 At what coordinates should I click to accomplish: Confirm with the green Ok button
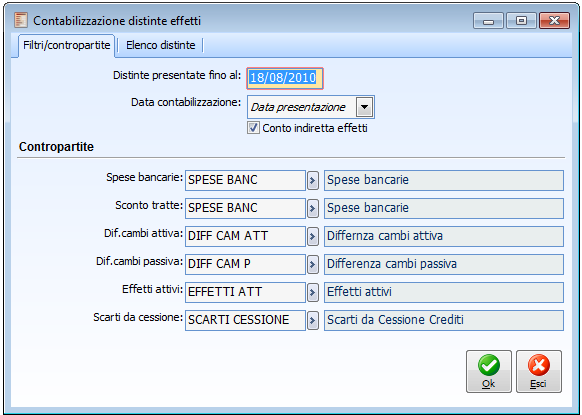click(x=488, y=371)
